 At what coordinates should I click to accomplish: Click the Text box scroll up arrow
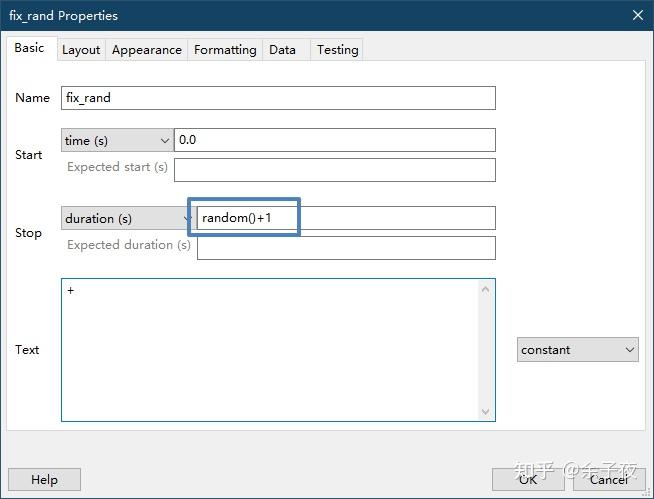(x=486, y=290)
